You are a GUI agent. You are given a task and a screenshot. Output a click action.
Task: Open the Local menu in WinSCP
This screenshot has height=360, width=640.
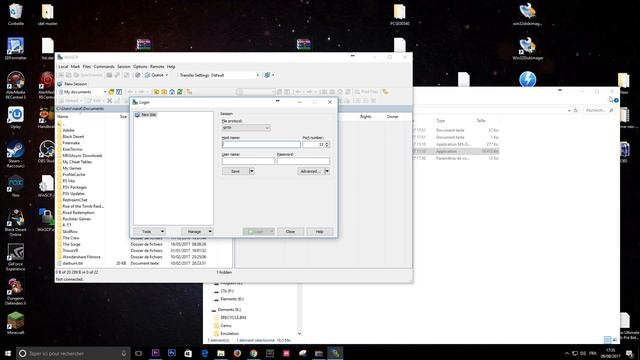coord(63,67)
